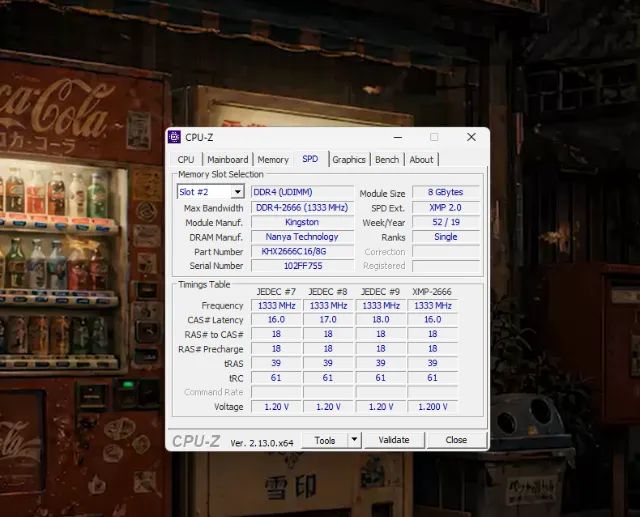
Task: Click the 52 / 19 week/year value
Action: (446, 222)
